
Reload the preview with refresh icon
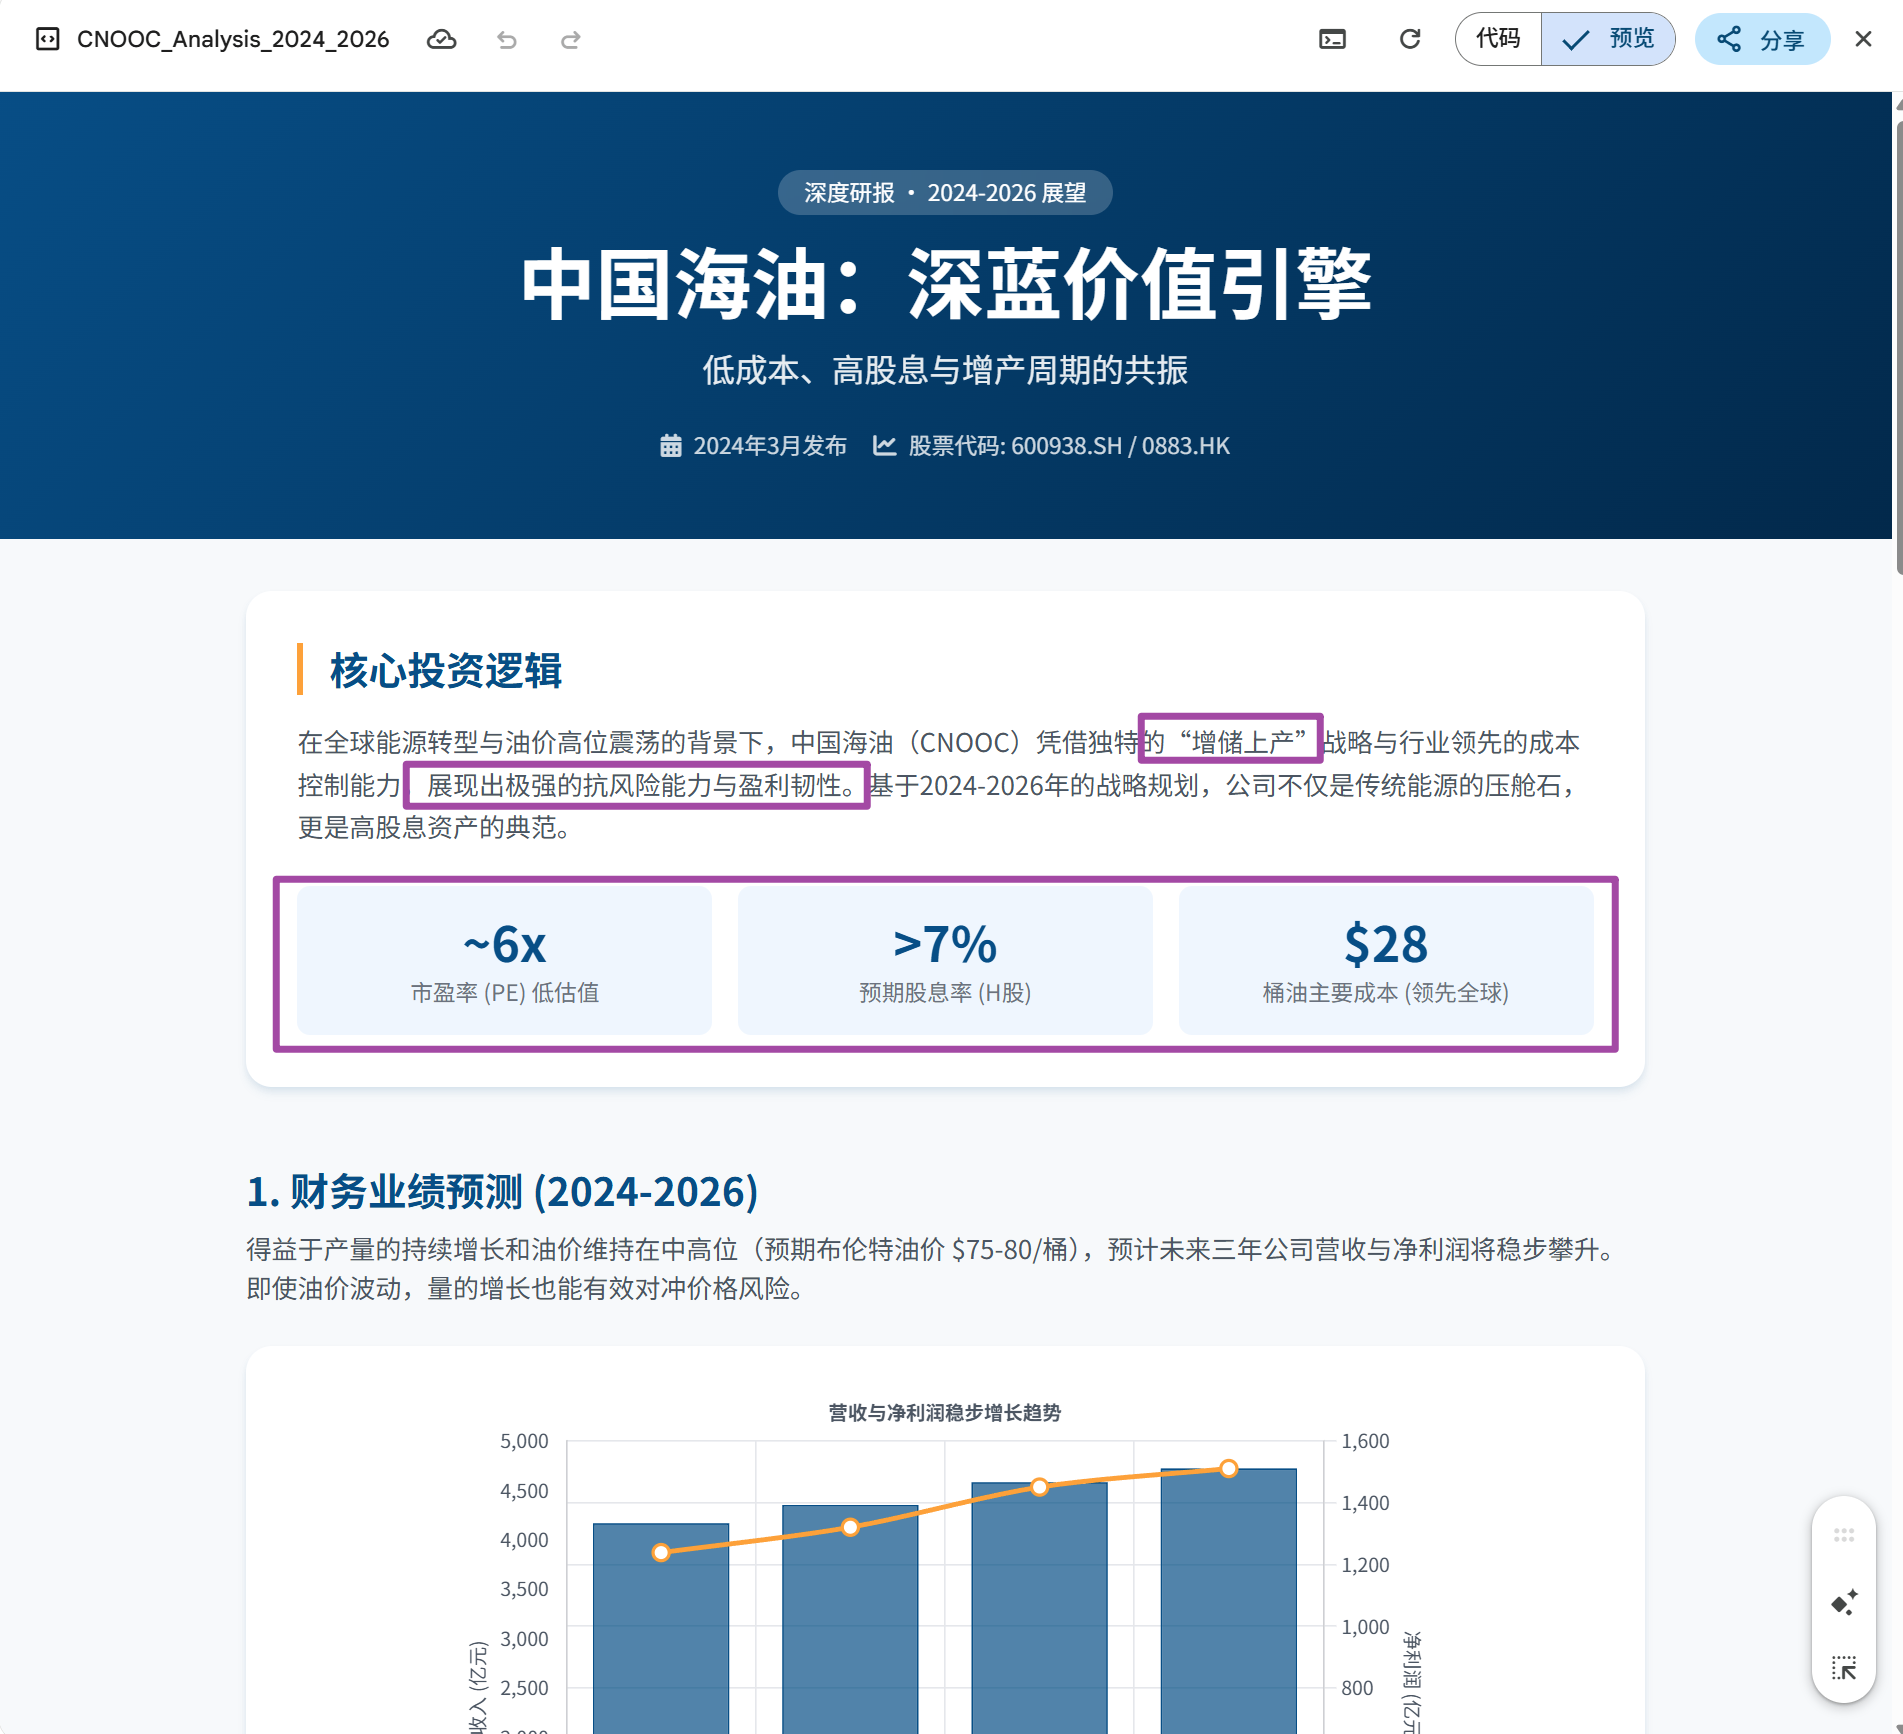[x=1409, y=39]
